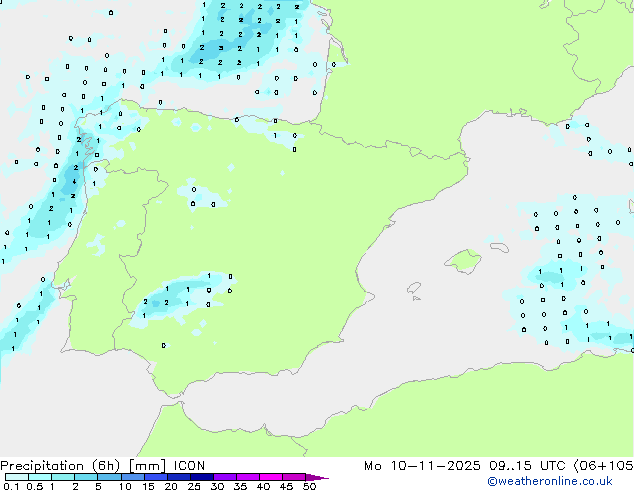Click the Ibiza island outline

(414, 288)
